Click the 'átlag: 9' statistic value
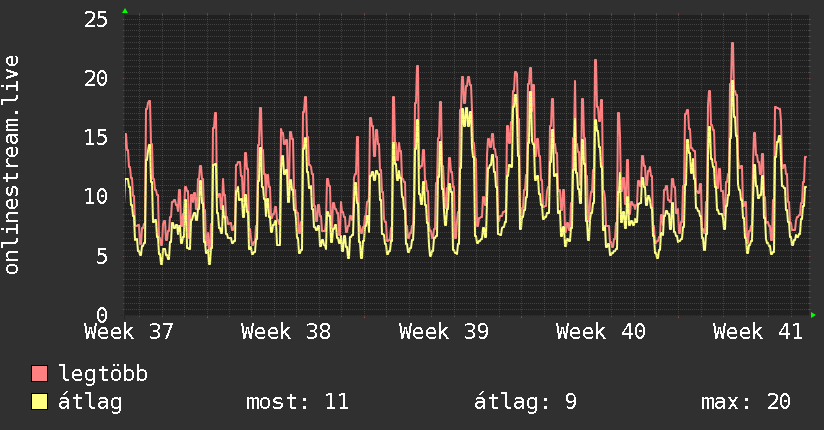 (x=525, y=402)
